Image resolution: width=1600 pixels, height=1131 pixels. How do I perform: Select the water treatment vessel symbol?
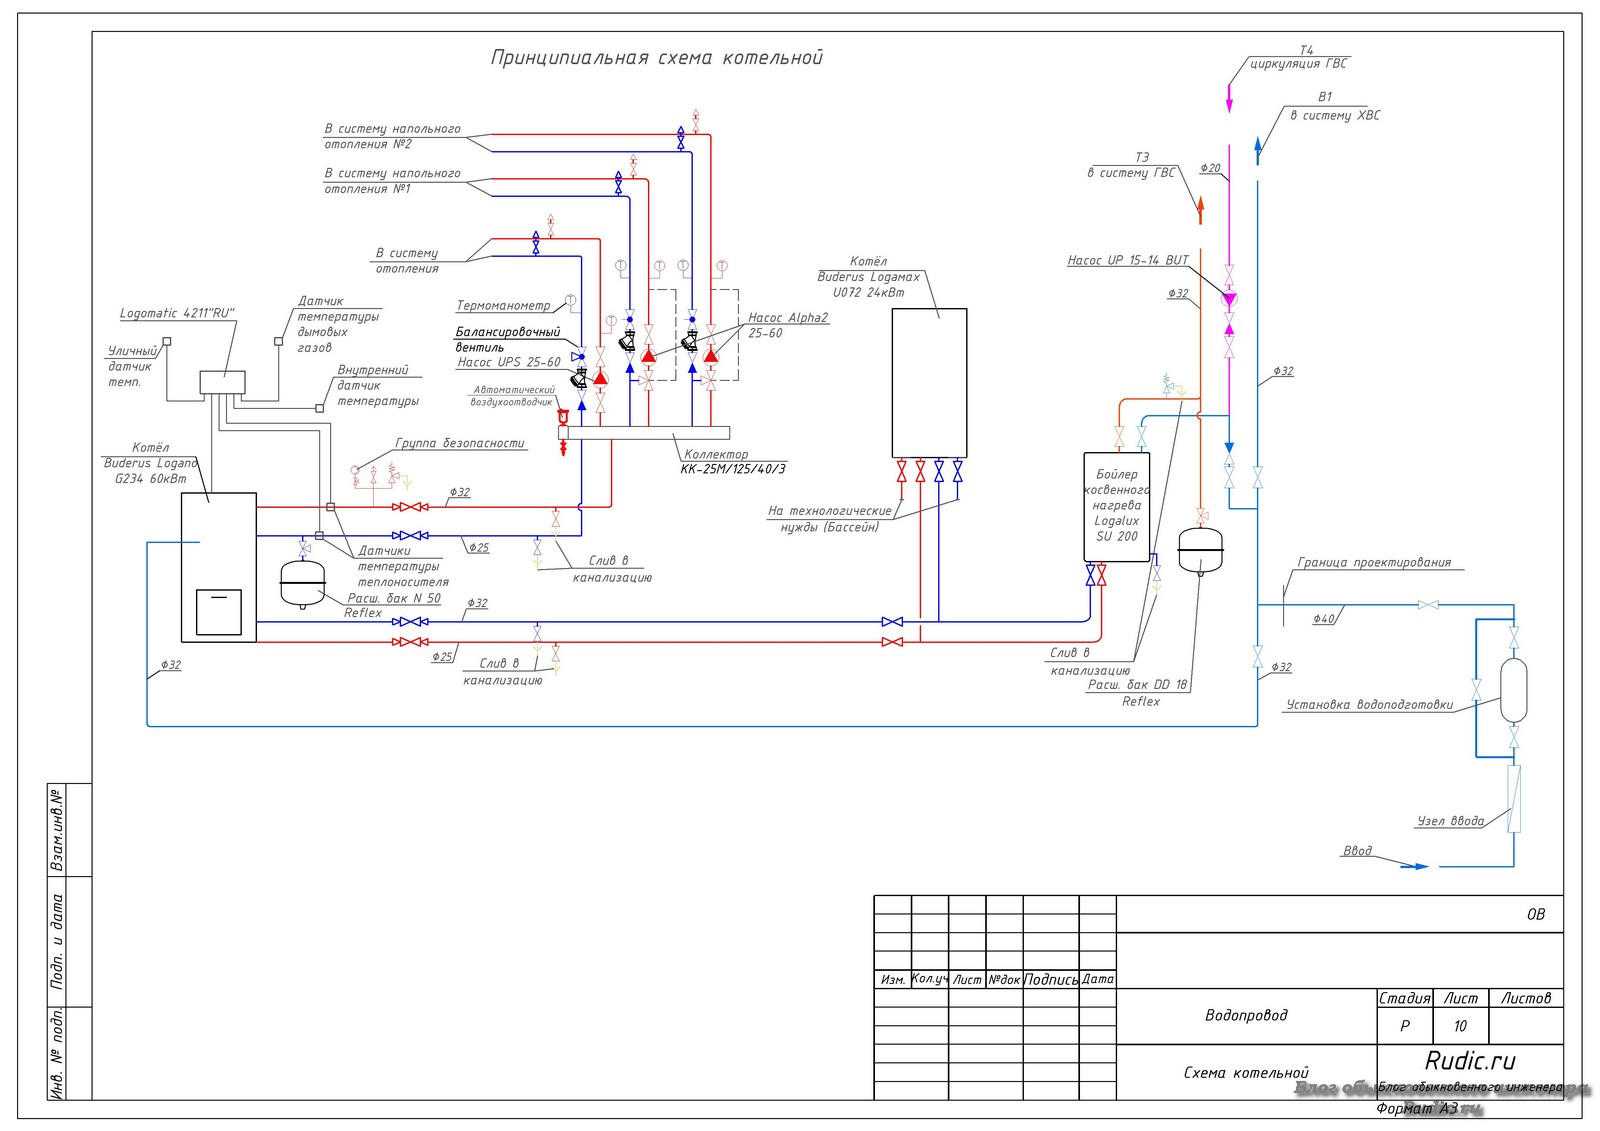coord(1514,690)
